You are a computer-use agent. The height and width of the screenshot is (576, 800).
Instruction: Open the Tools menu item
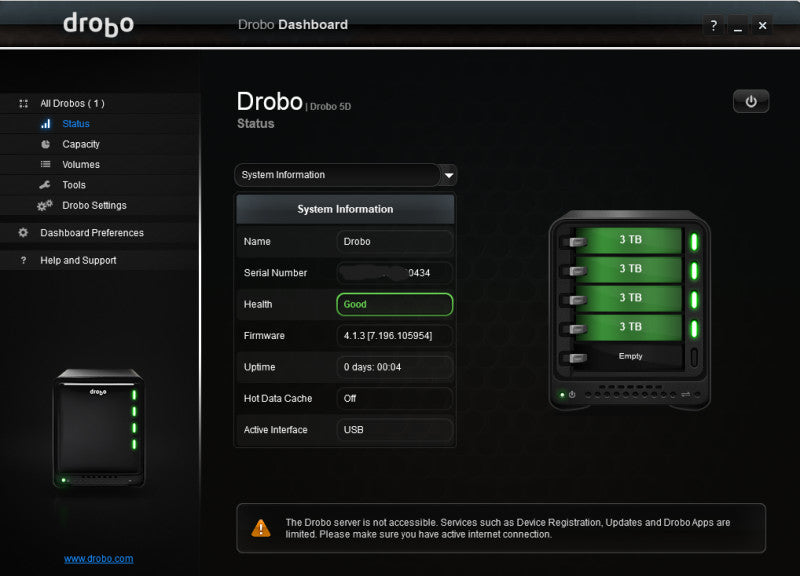74,185
